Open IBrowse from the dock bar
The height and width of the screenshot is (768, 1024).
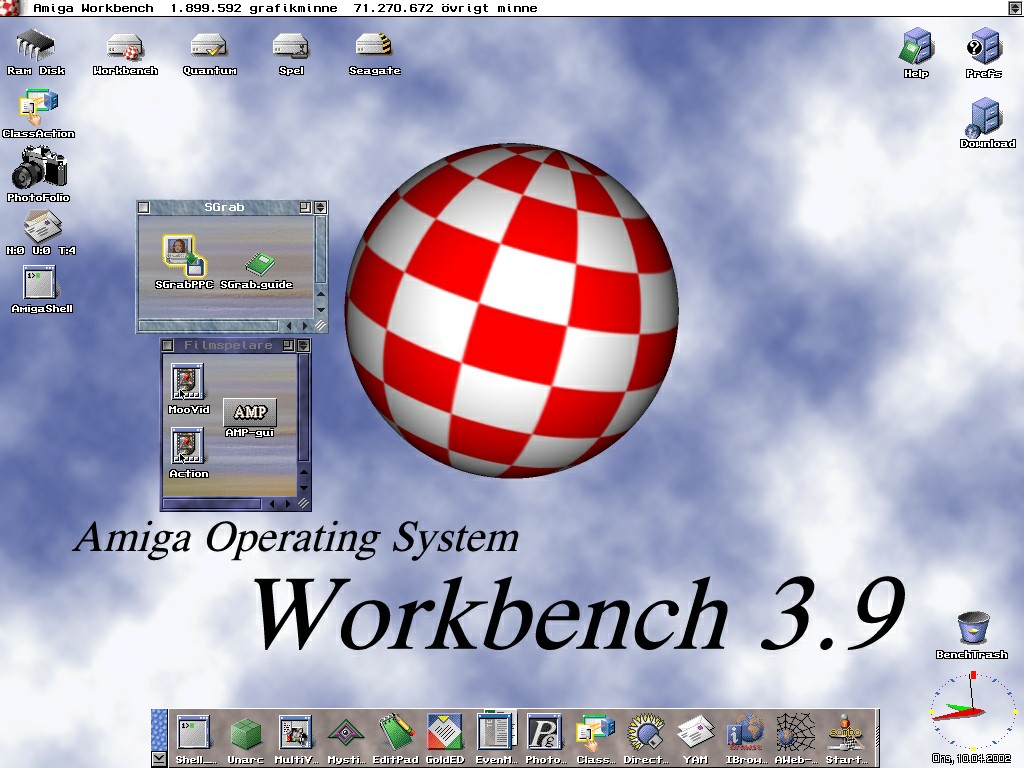click(x=745, y=733)
